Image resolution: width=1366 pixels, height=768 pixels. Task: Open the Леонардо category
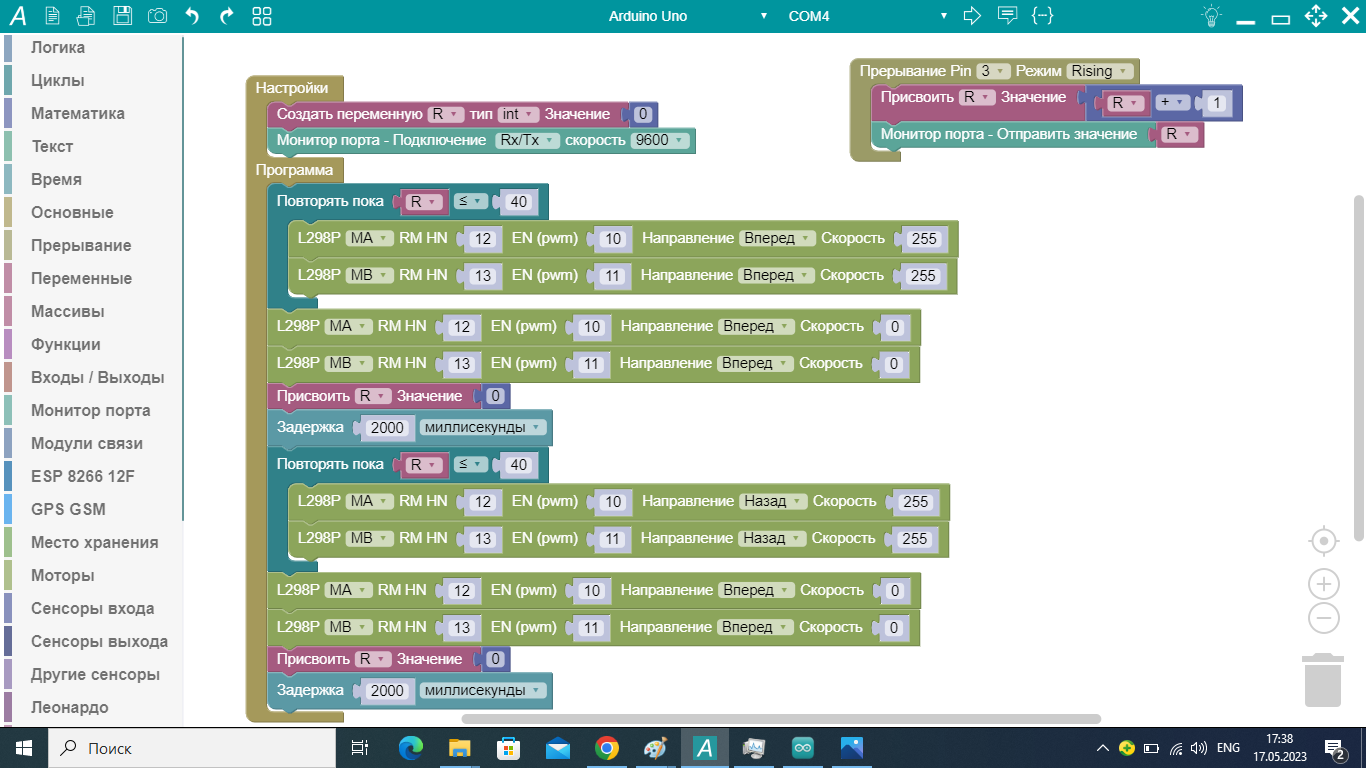click(x=70, y=707)
